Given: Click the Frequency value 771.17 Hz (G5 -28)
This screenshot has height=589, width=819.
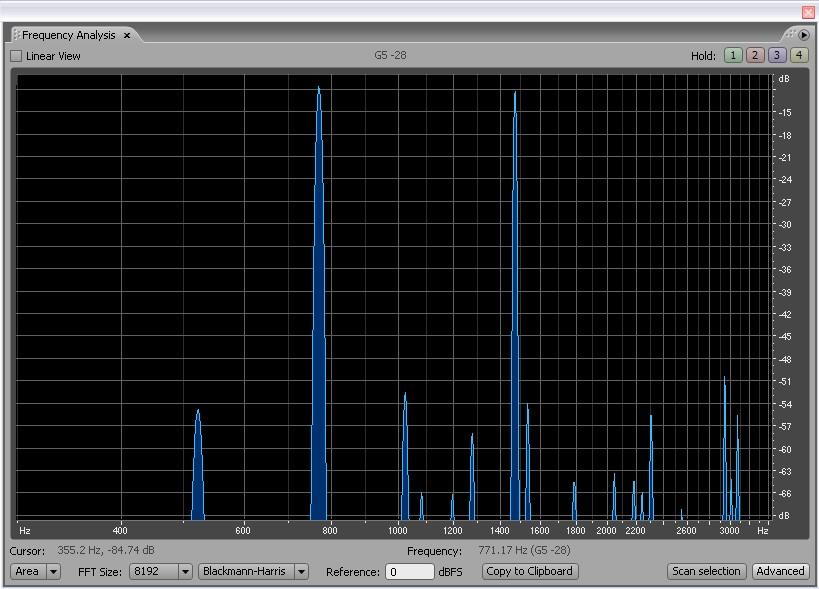Looking at the screenshot, I should click(524, 550).
